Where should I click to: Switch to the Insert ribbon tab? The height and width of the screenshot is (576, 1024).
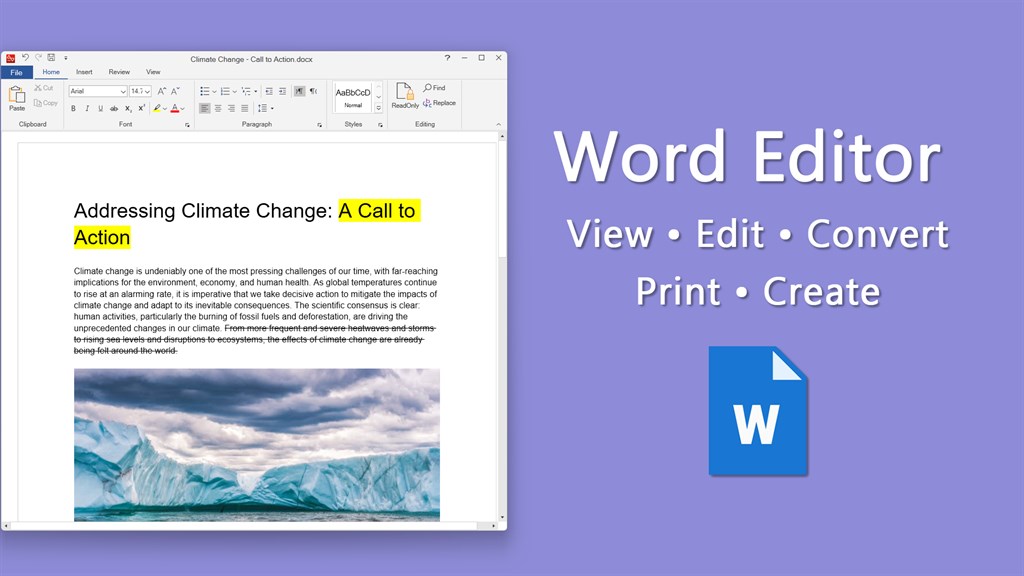pos(84,72)
